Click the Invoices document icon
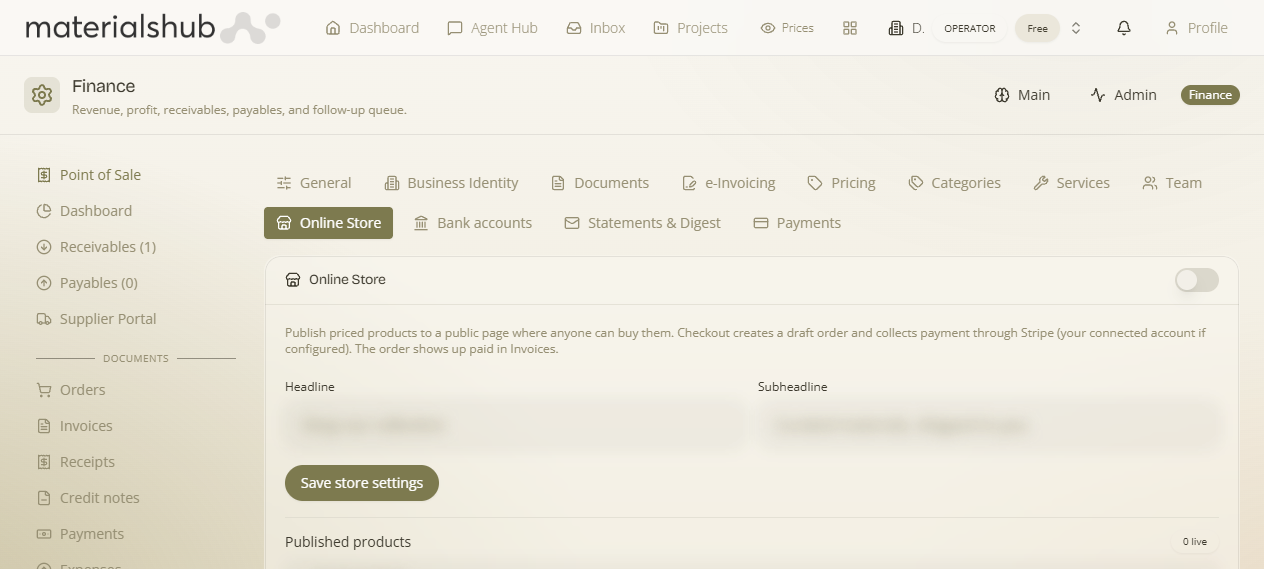This screenshot has width=1264, height=569. click(x=44, y=426)
